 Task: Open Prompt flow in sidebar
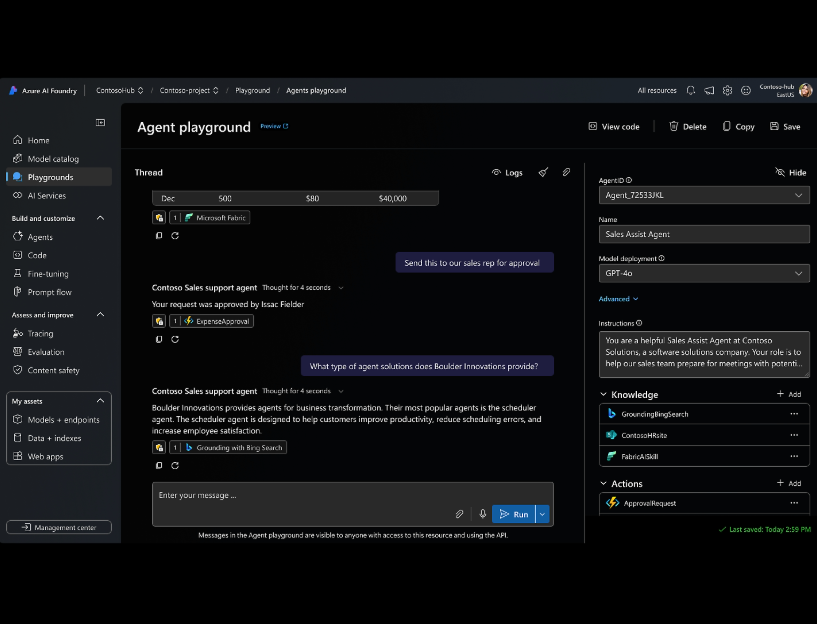click(58, 292)
